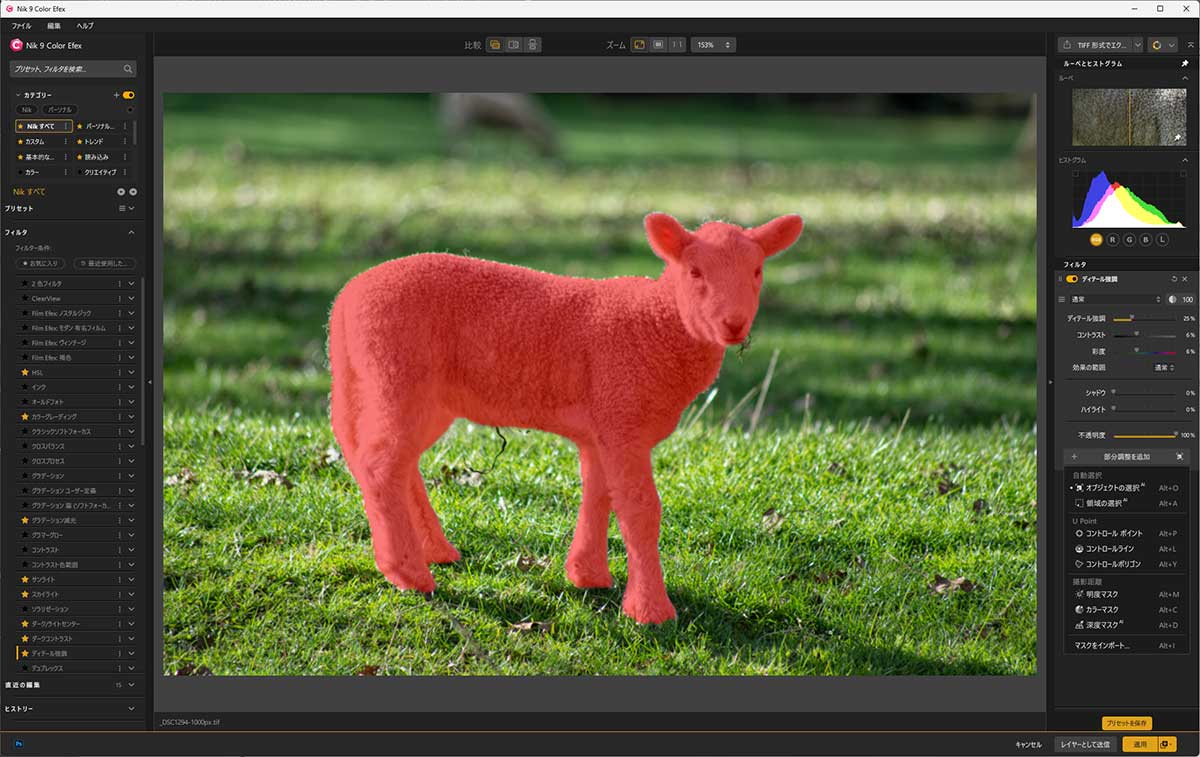Click the 不透明度 slider handle
The image size is (1200, 757).
pyautogui.click(x=1175, y=435)
